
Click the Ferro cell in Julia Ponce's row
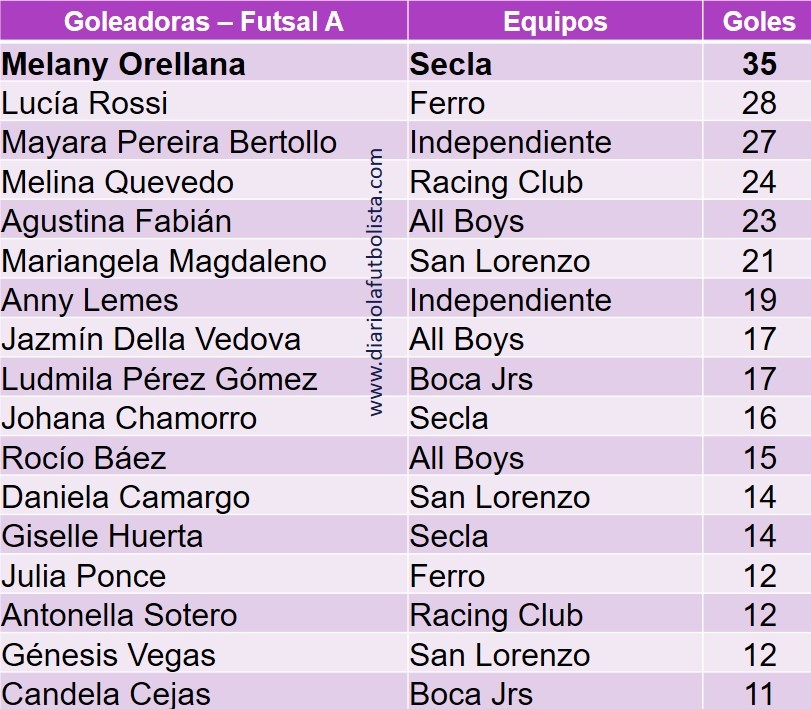point(447,576)
